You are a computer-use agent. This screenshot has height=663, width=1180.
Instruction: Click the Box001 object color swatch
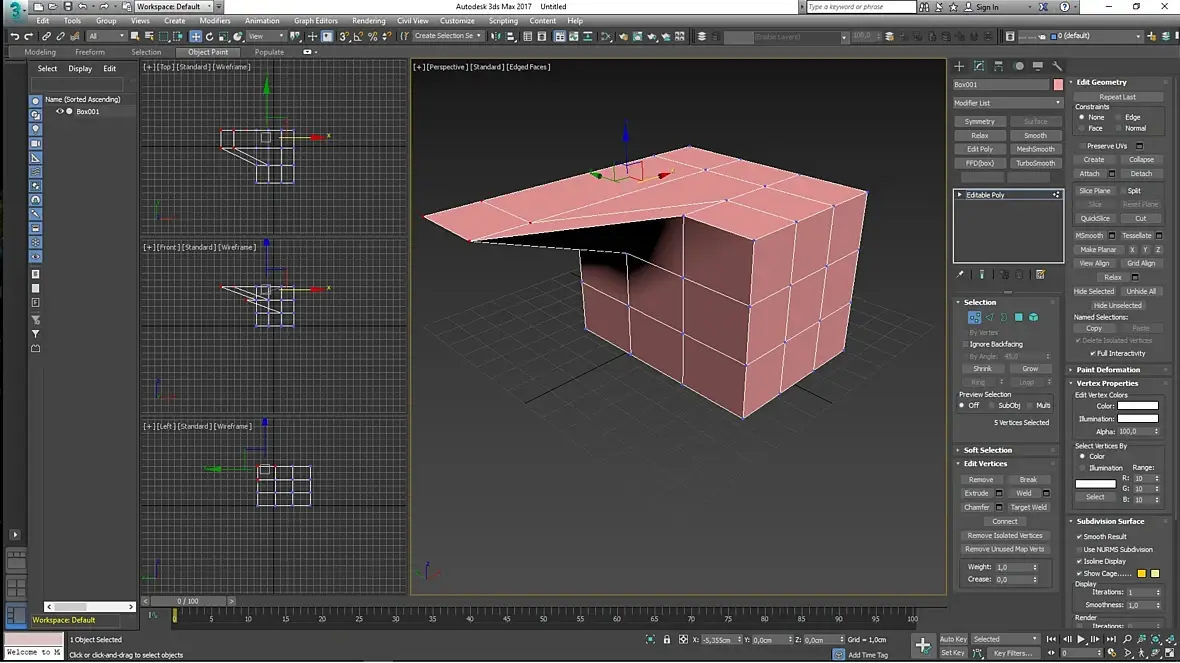[x=1058, y=84]
